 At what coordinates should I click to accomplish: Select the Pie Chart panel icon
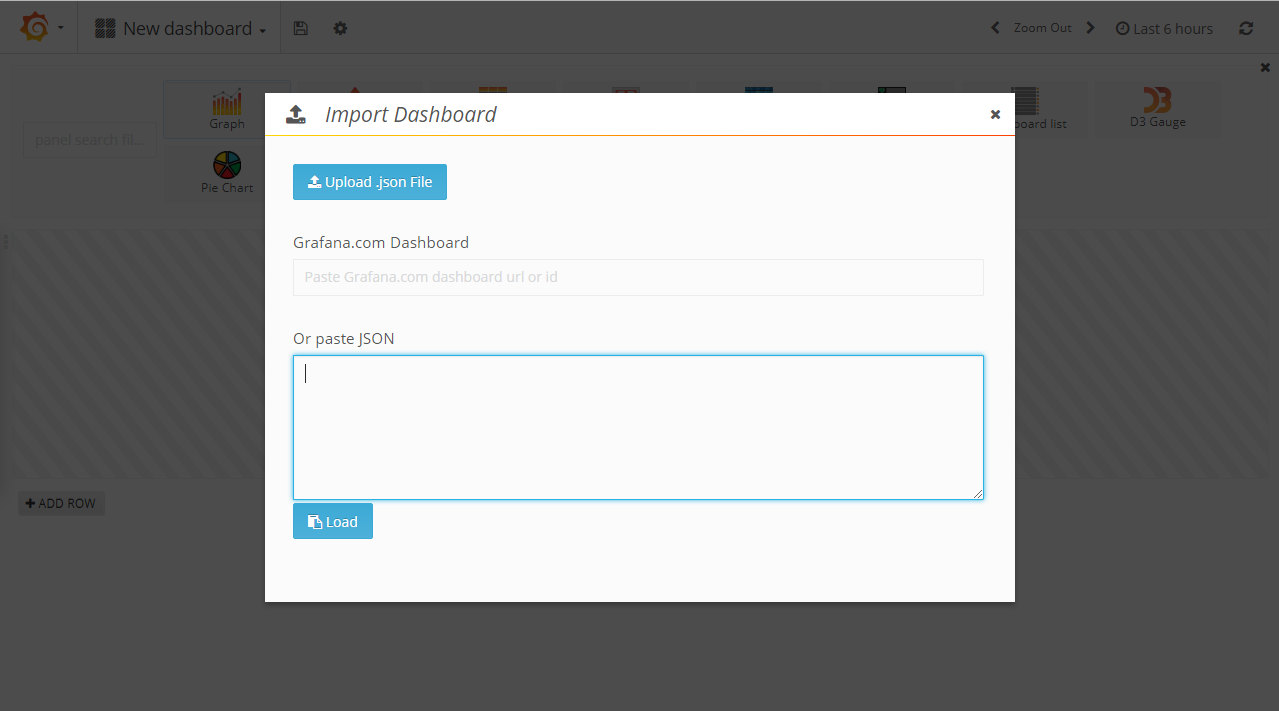(x=227, y=172)
